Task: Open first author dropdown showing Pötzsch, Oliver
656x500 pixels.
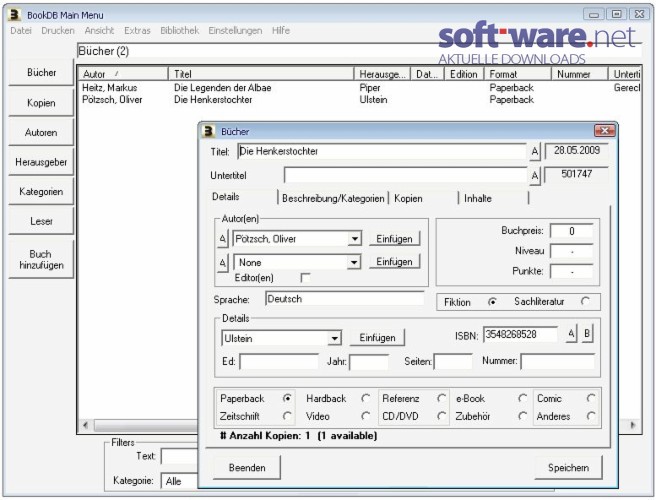Action: point(354,239)
